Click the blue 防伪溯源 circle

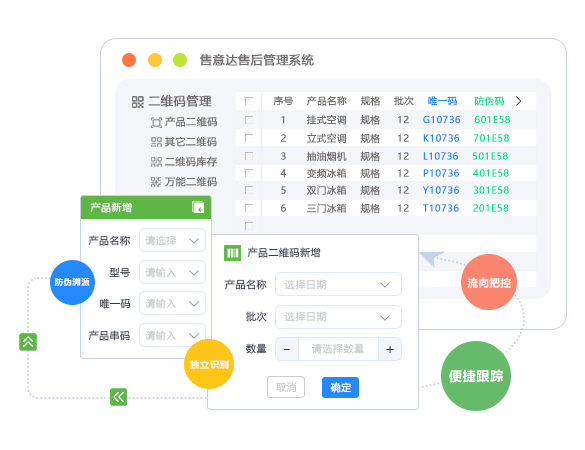(x=72, y=282)
